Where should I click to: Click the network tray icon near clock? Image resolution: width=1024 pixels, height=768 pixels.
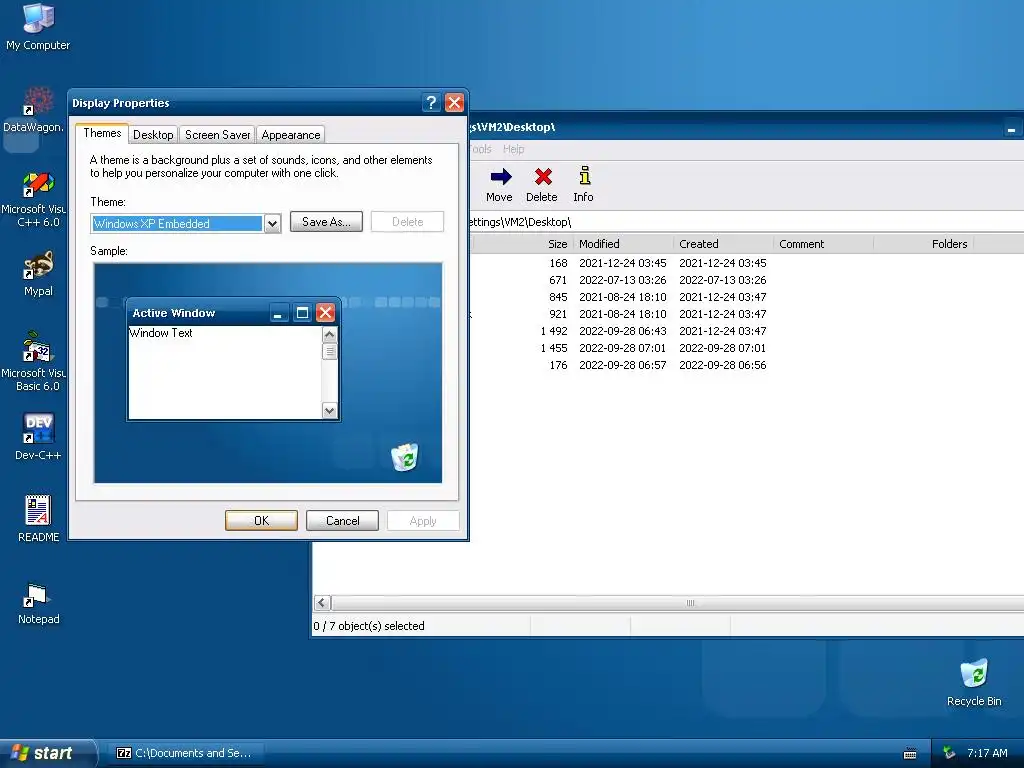pyautogui.click(x=949, y=753)
